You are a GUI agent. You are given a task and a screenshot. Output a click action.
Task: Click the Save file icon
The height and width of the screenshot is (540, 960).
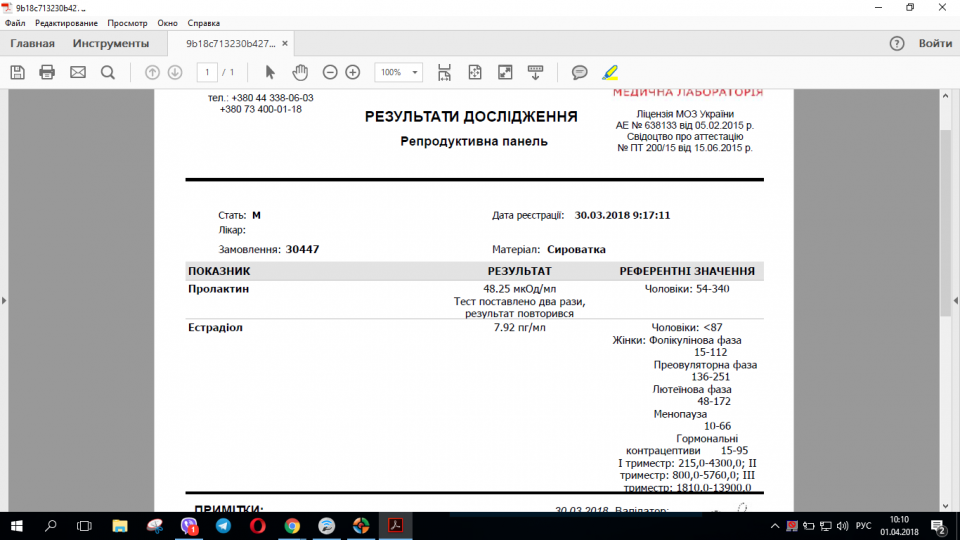point(17,72)
